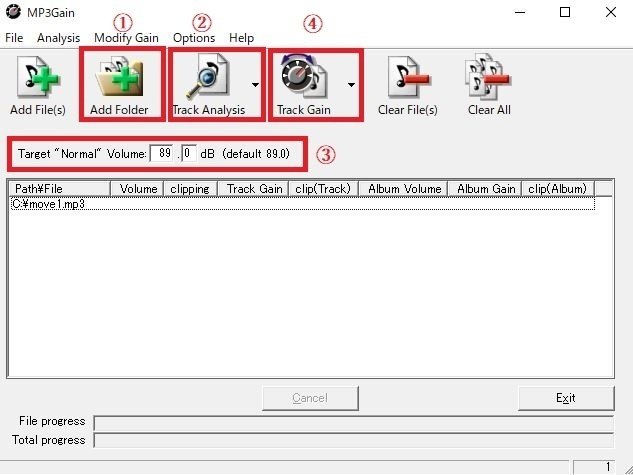
Task: Click the Album Gain column header
Action: coord(485,188)
